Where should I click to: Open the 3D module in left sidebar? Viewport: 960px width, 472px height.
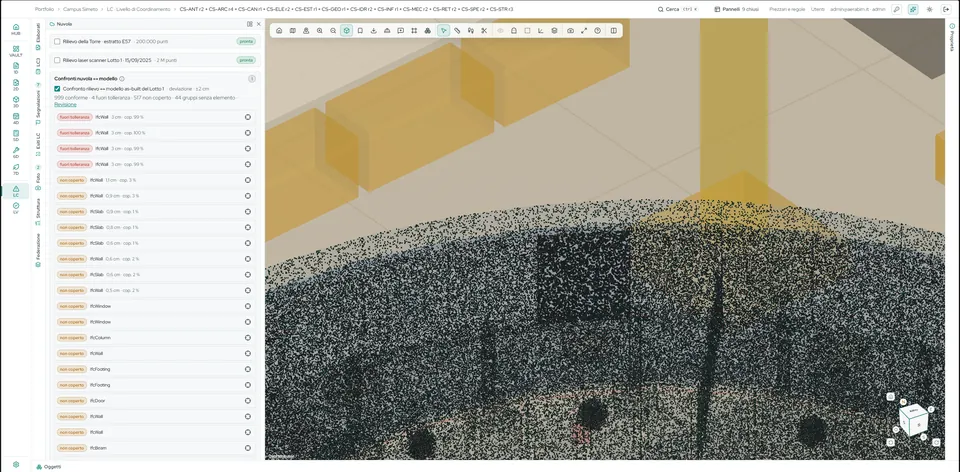pos(16,102)
